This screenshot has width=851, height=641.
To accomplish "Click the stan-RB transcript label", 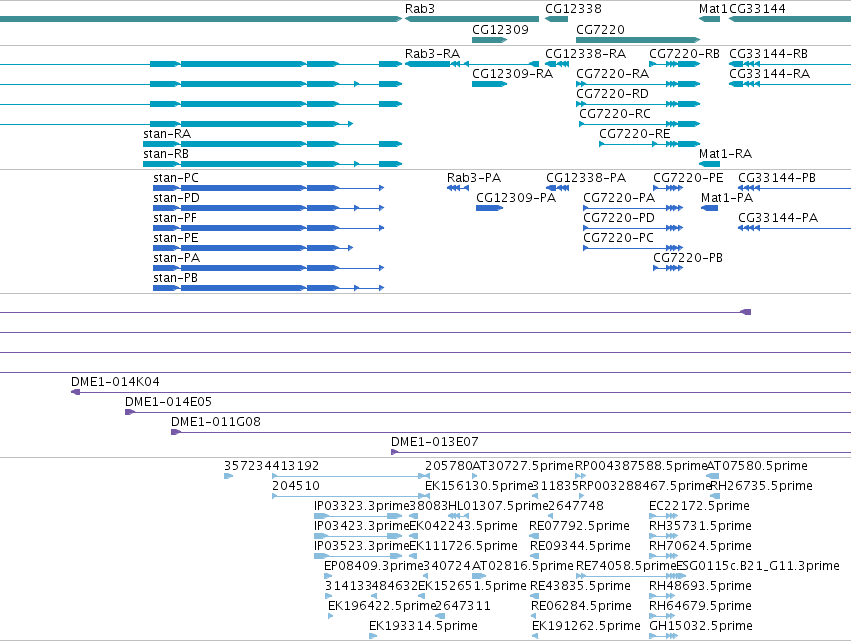I will [166, 154].
